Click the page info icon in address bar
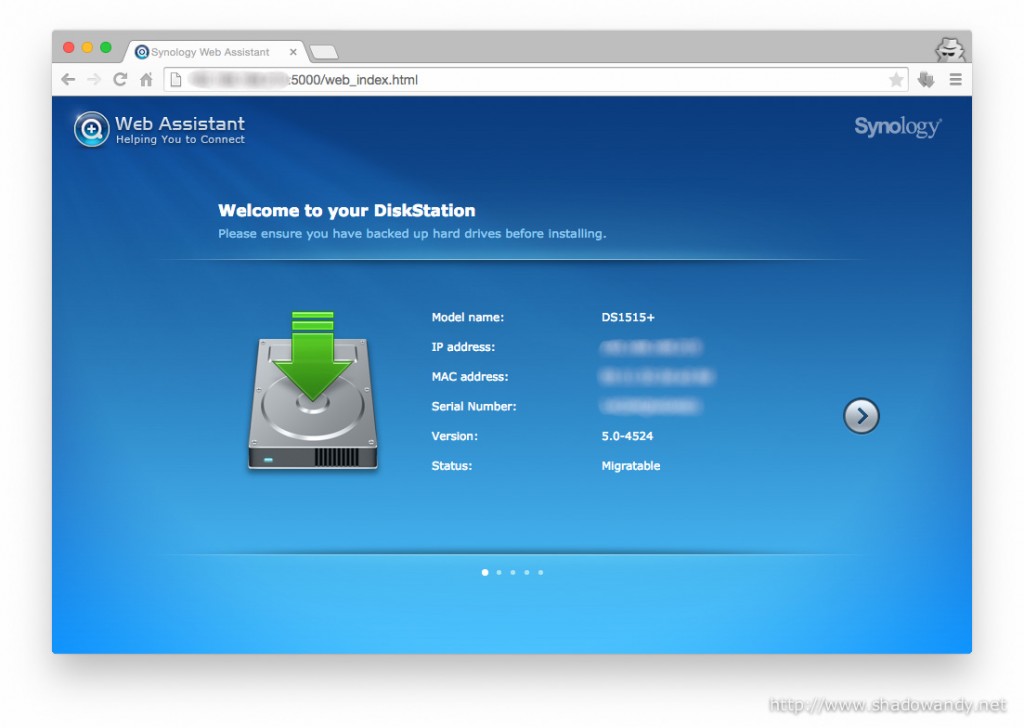Screen dimensions: 1024x728 pos(176,80)
